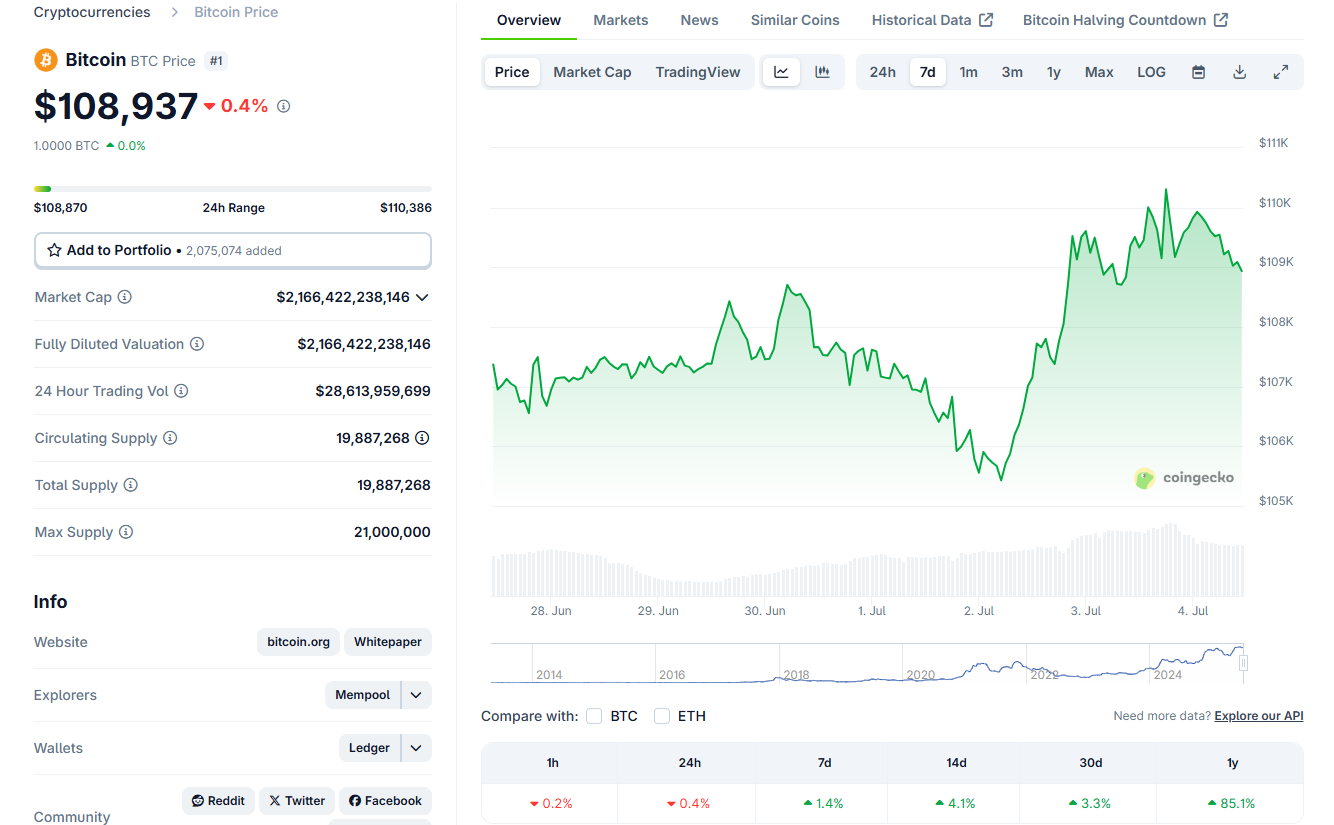Set chart range to 1m
The width and height of the screenshot is (1334, 825).
coord(969,72)
